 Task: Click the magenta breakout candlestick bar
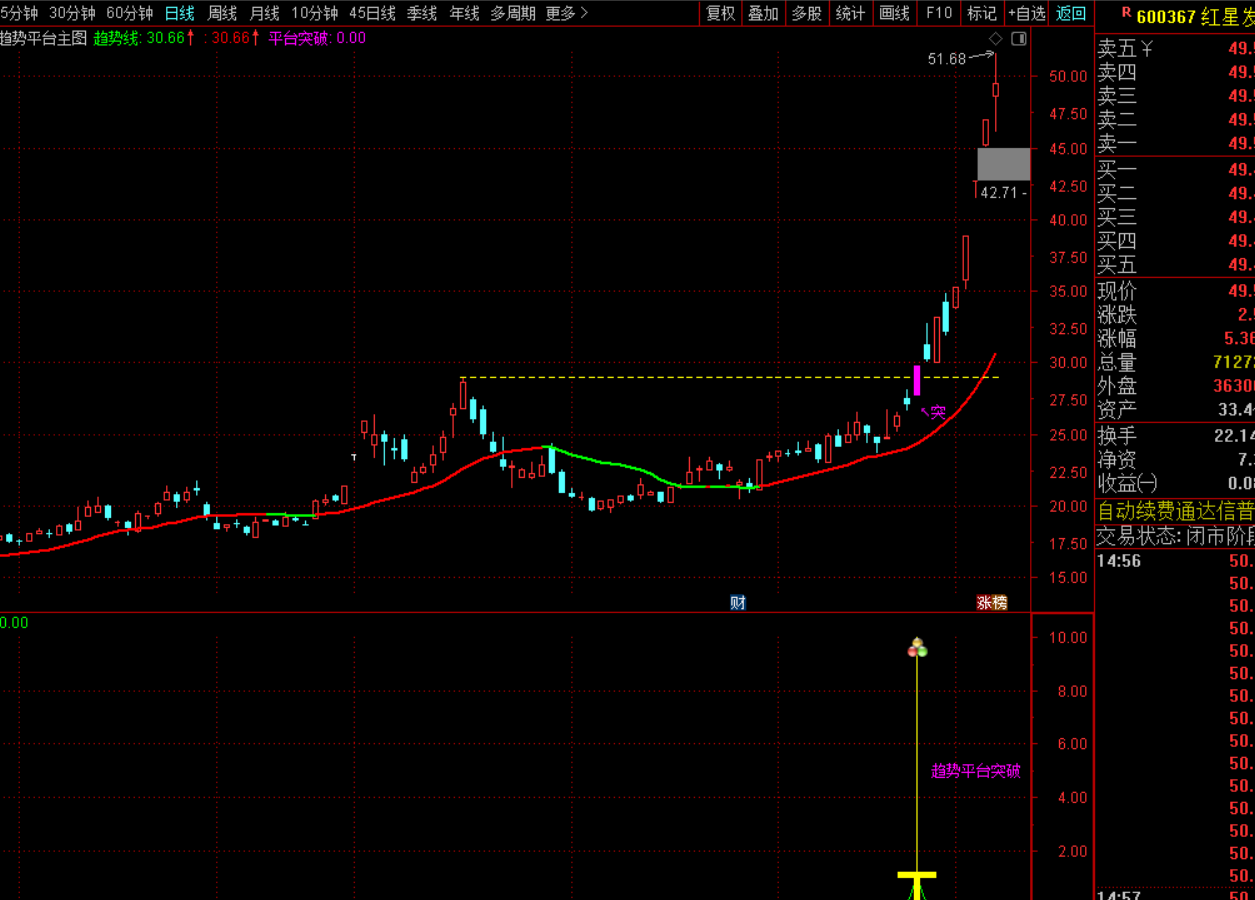917,380
